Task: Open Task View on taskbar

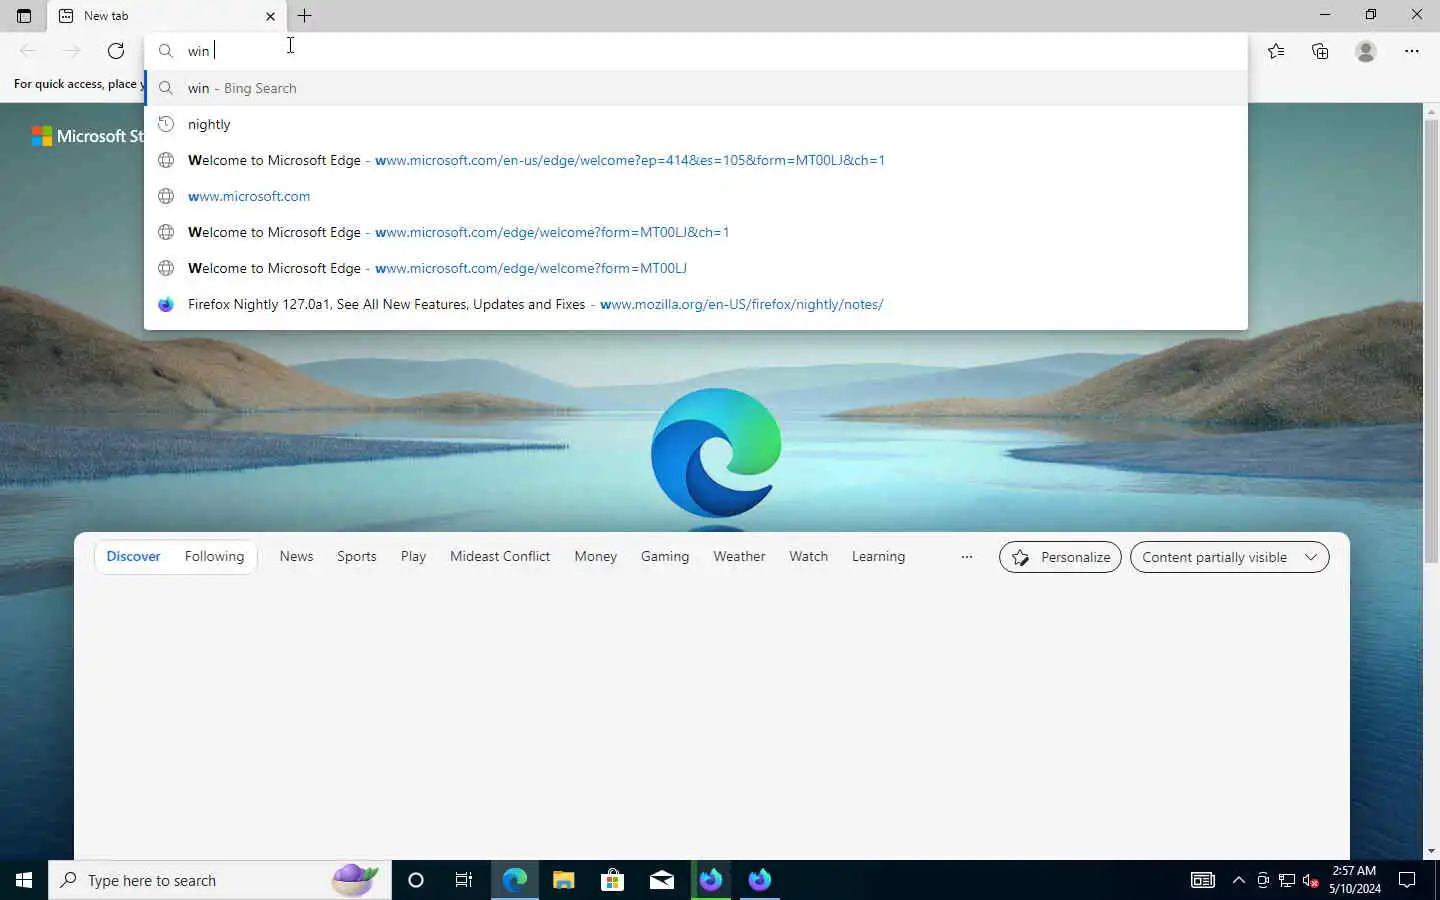Action: pyautogui.click(x=464, y=880)
